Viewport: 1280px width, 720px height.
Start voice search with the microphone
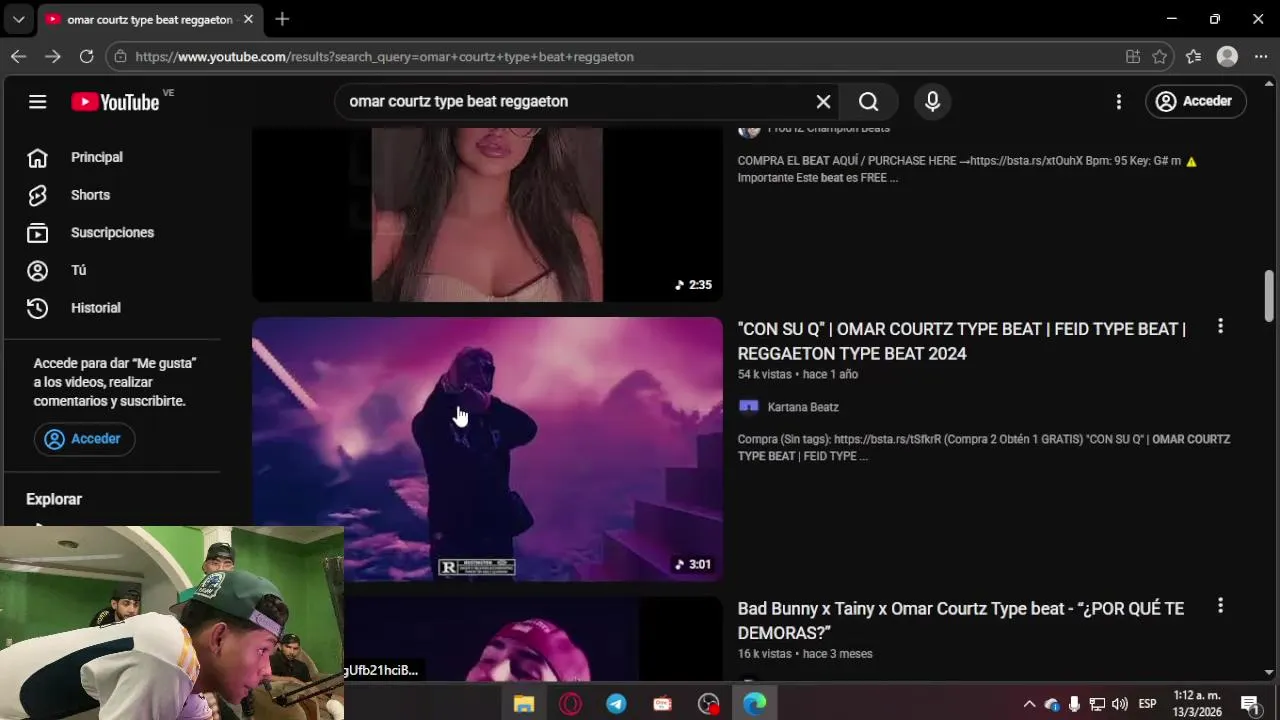(x=932, y=101)
